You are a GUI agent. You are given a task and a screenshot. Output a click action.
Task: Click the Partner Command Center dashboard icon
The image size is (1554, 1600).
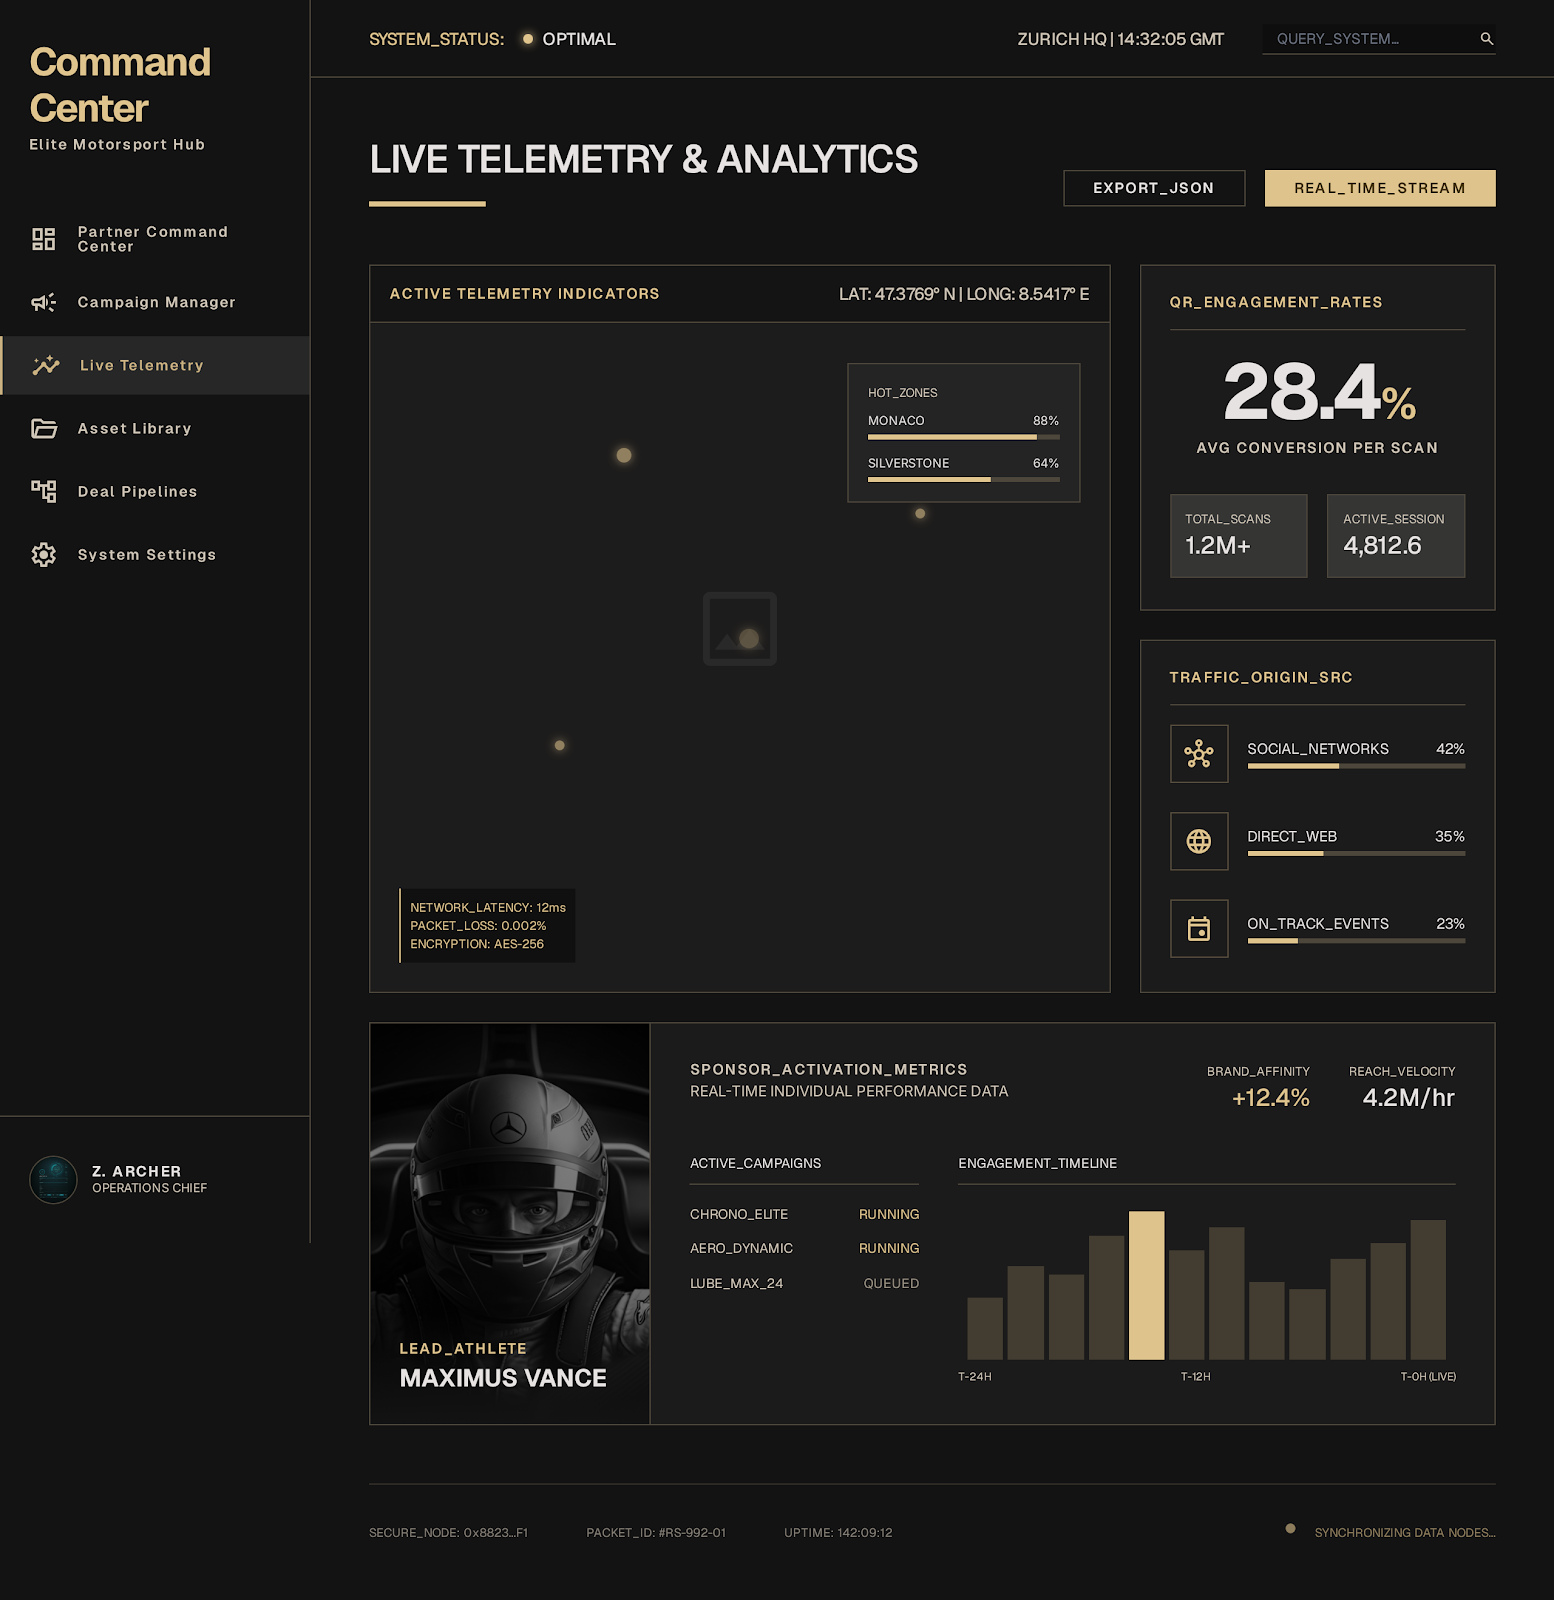point(43,239)
